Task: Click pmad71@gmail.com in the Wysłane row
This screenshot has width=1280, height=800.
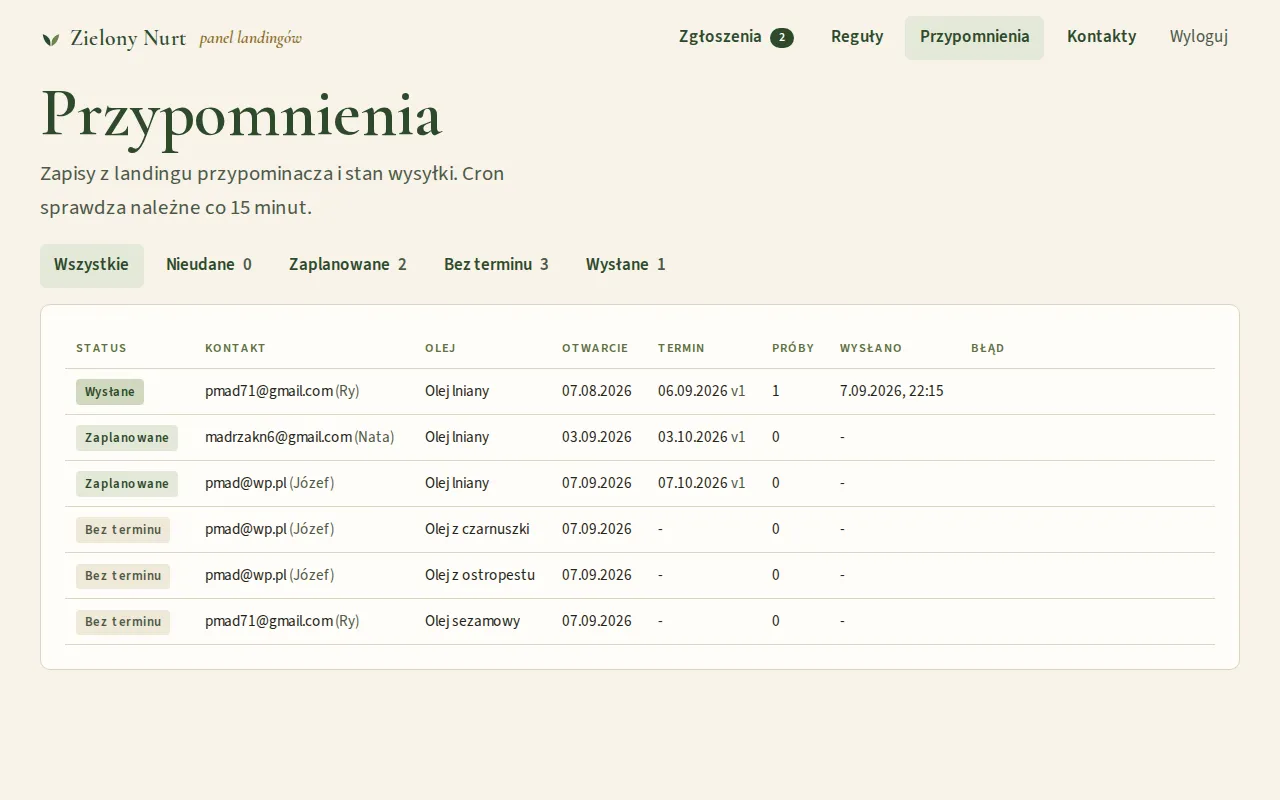Action: pyautogui.click(x=269, y=391)
